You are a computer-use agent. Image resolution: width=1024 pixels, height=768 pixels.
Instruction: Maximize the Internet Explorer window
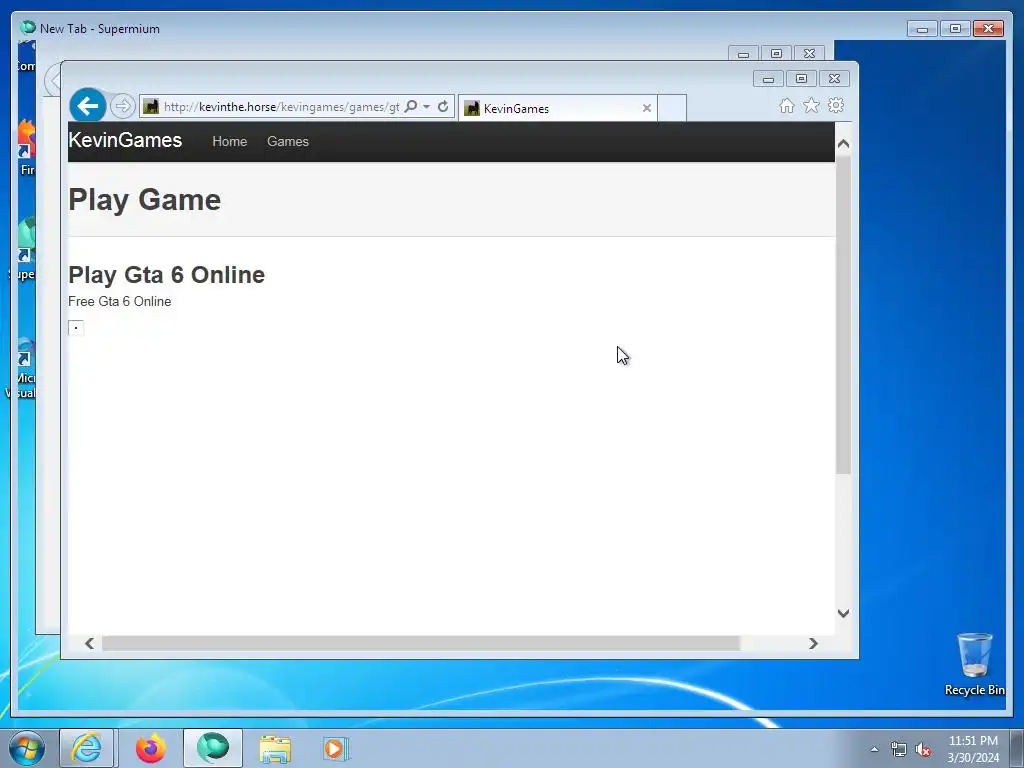click(x=801, y=79)
